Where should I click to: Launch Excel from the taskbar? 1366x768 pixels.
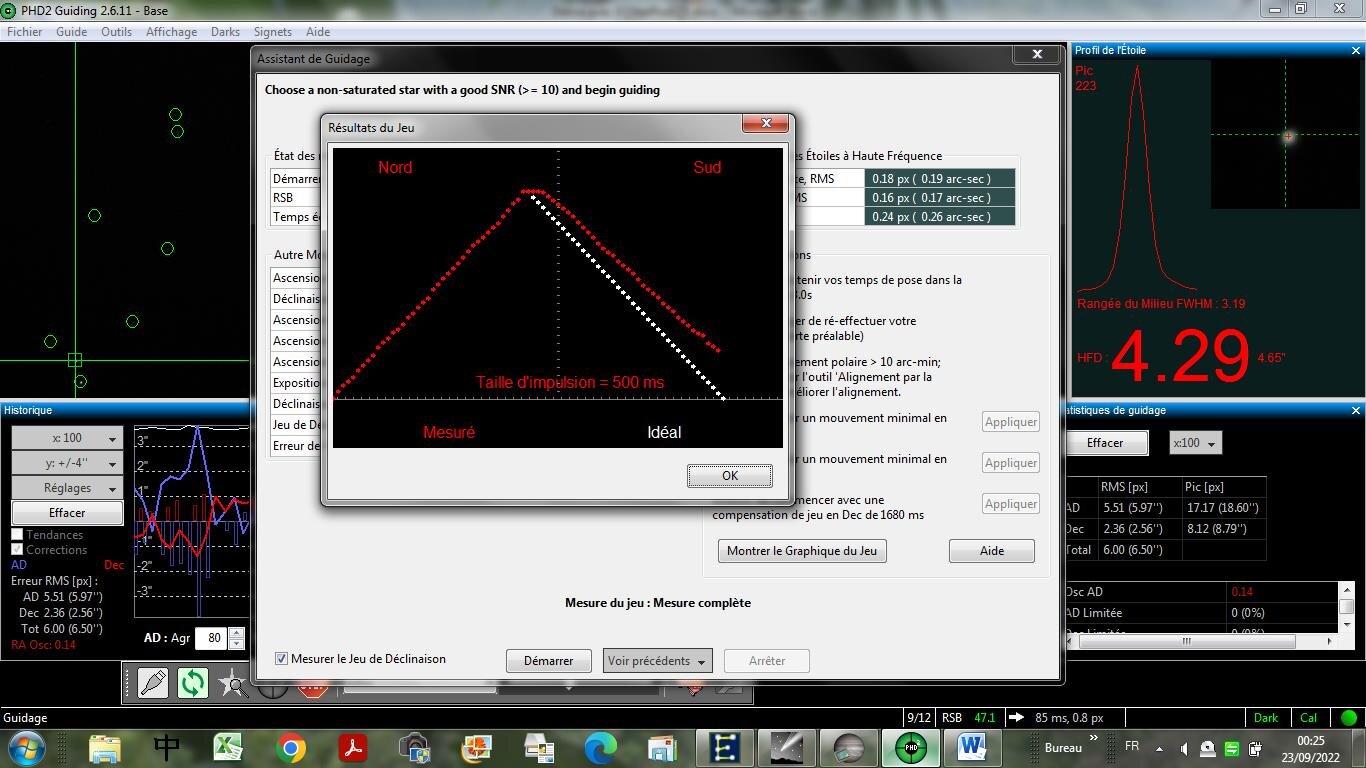(229, 747)
